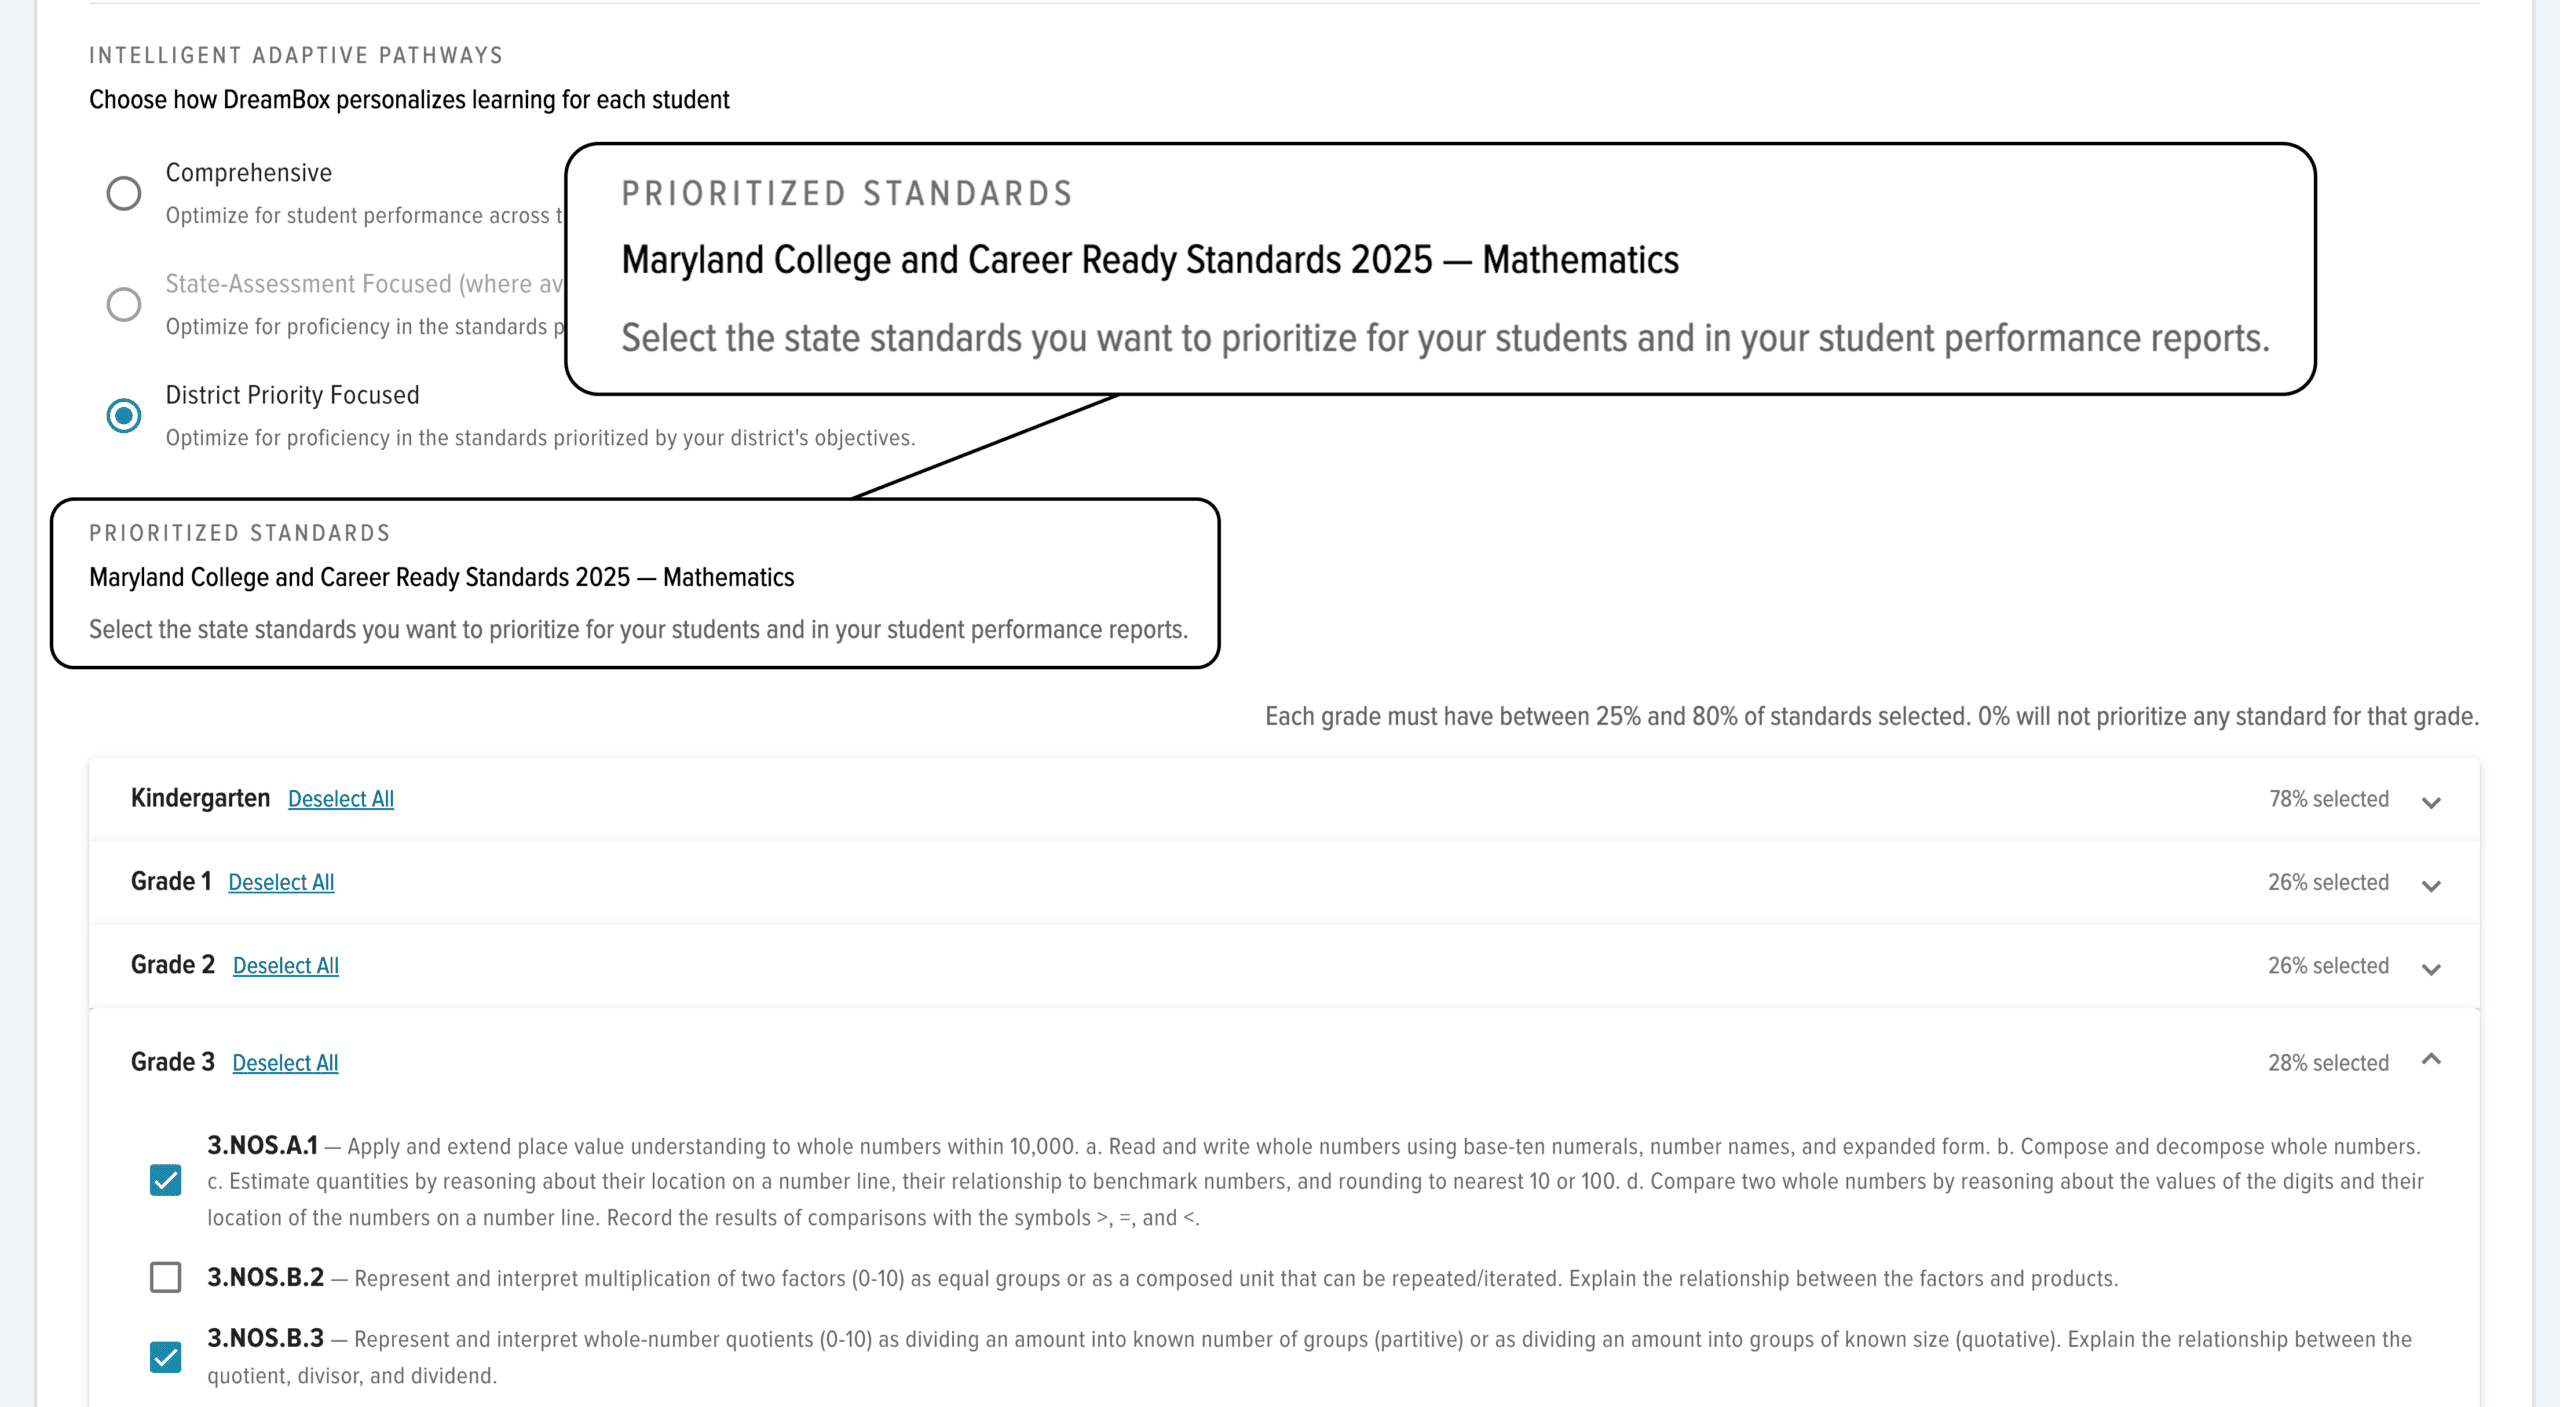Screen dimensions: 2560x1407
Task: Click the Grade 3 row heading
Action: (x=173, y=1062)
